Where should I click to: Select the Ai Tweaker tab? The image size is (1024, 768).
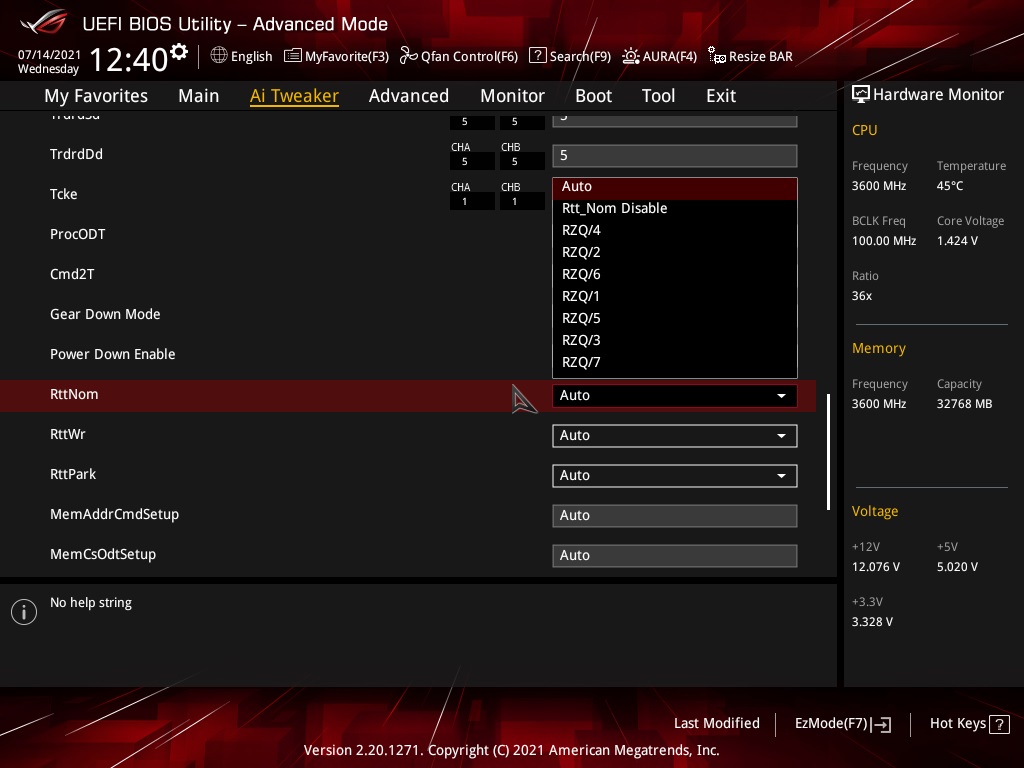(294, 96)
